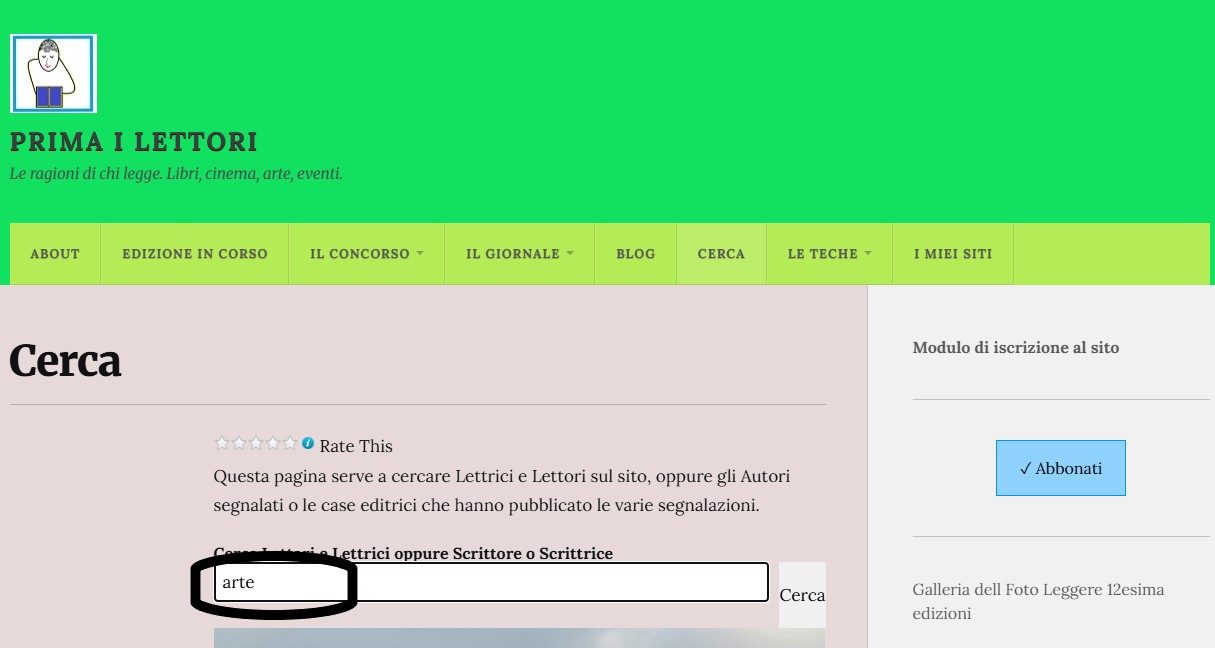Screen dimensions: 1215x648
Task: Open the I Miei Siti menu item
Action: (x=953, y=254)
